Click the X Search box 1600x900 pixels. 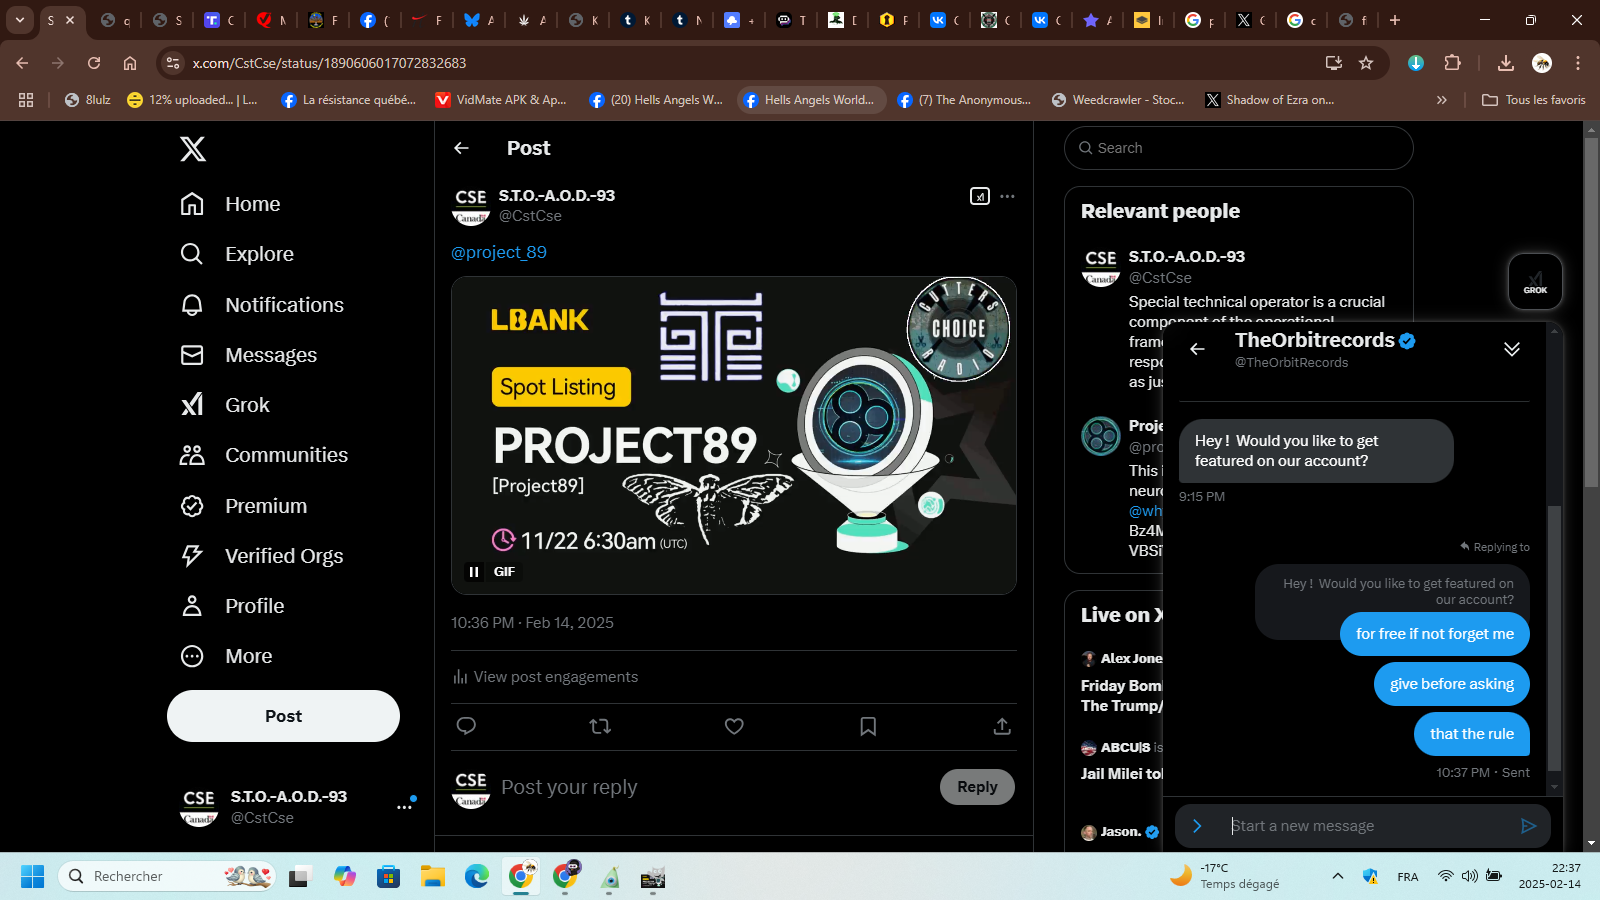point(1239,148)
